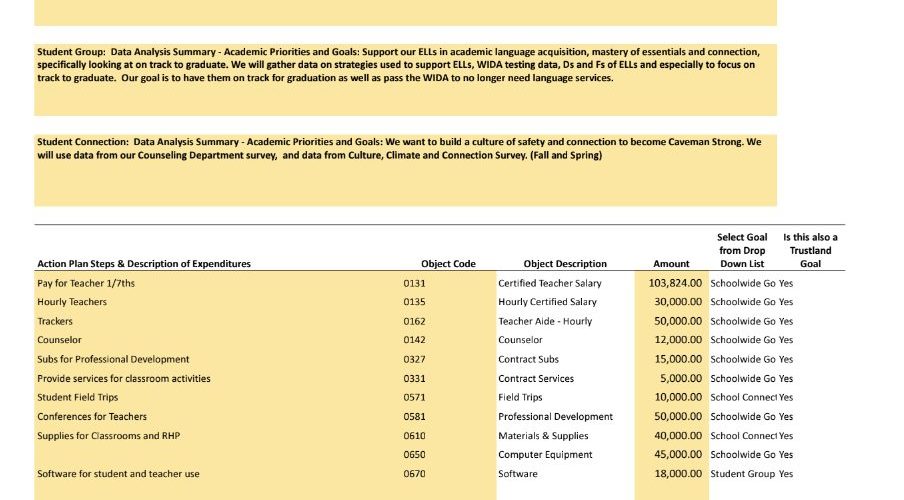
Task: Select 'Supplies for Classrooms and RHP' cell
Action: 108,435
